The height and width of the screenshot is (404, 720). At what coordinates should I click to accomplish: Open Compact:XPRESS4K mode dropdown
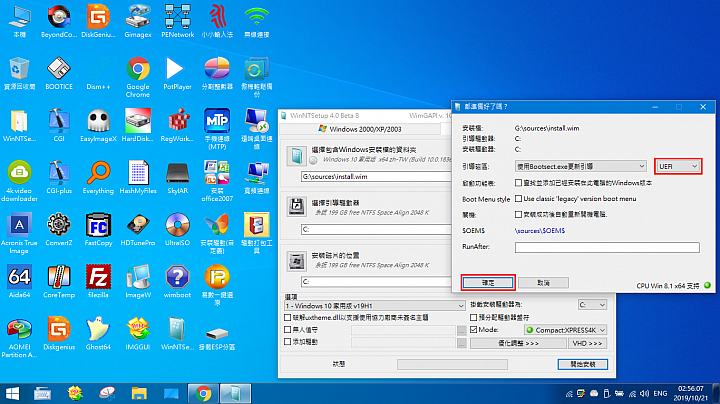click(x=565, y=330)
